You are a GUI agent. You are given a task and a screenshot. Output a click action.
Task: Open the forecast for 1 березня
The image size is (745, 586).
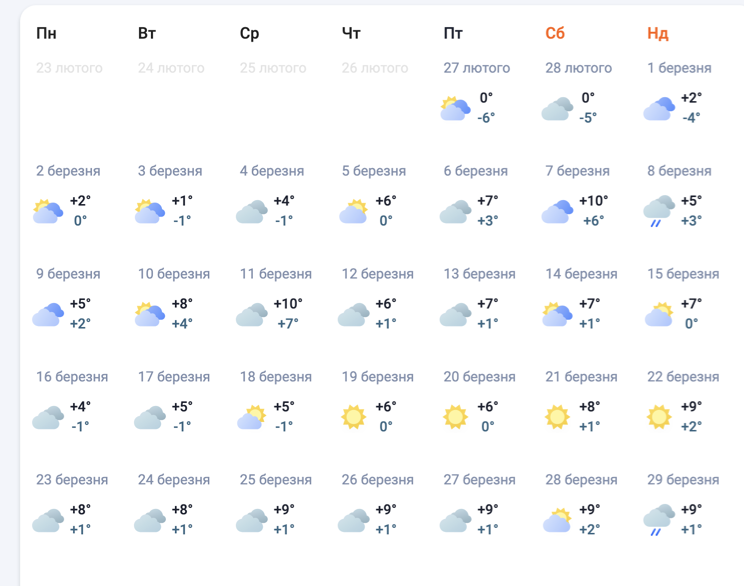coord(679,68)
